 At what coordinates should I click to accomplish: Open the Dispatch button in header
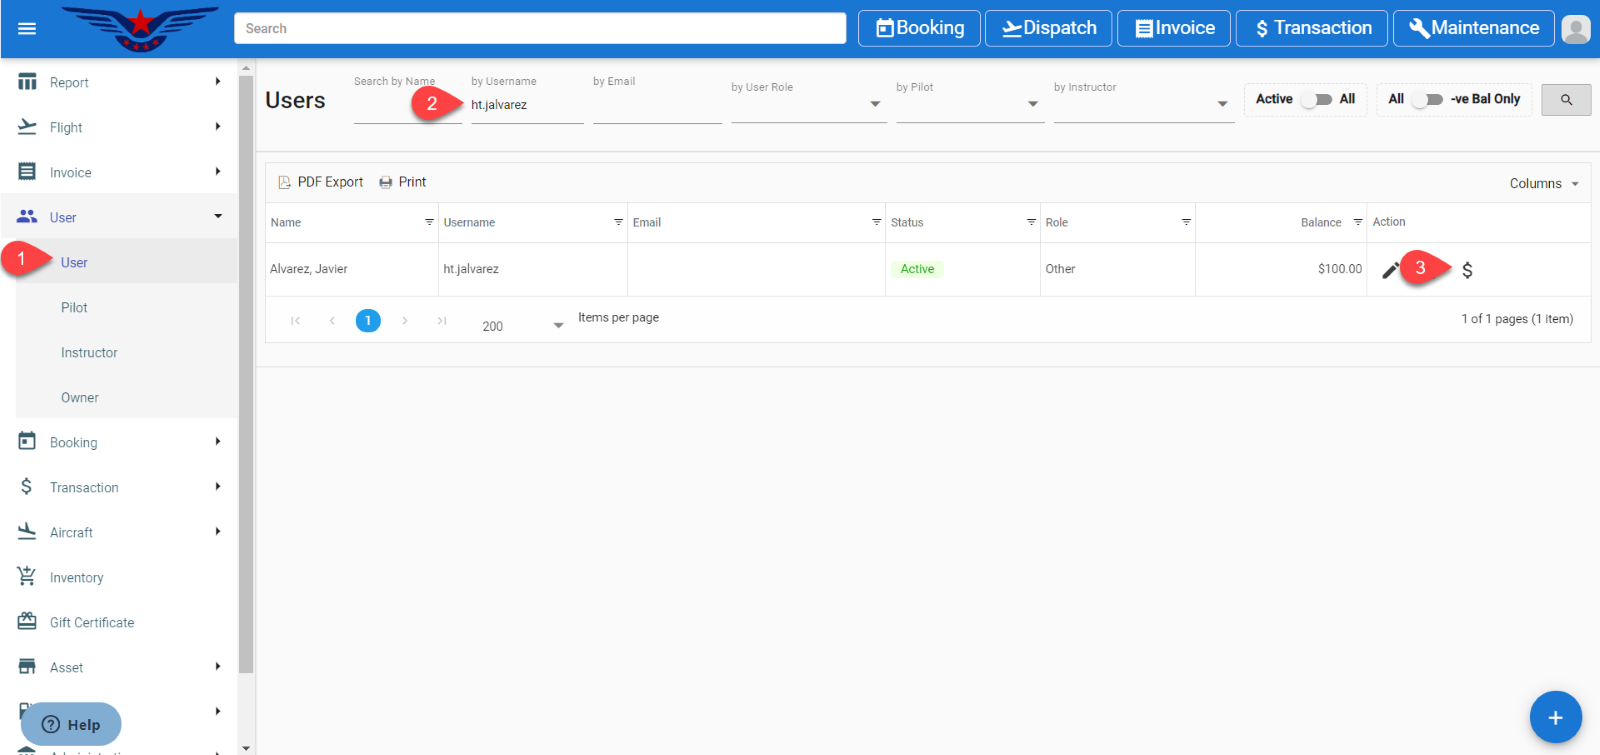1048,28
